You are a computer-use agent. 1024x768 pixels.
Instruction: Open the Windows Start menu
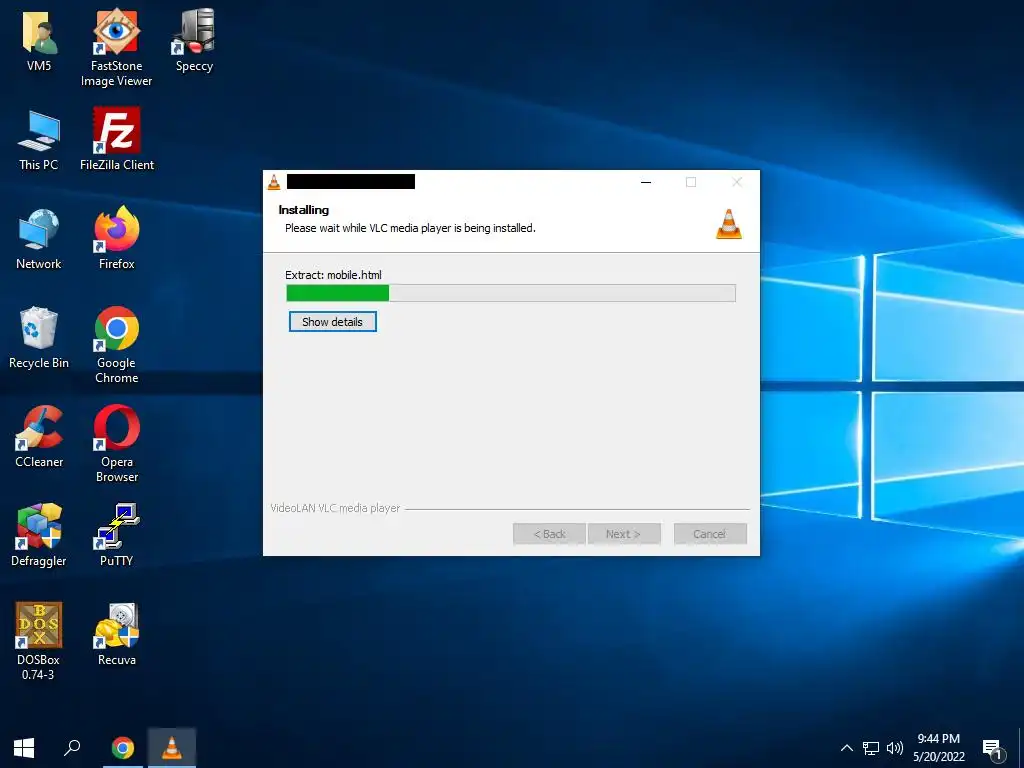[x=24, y=748]
